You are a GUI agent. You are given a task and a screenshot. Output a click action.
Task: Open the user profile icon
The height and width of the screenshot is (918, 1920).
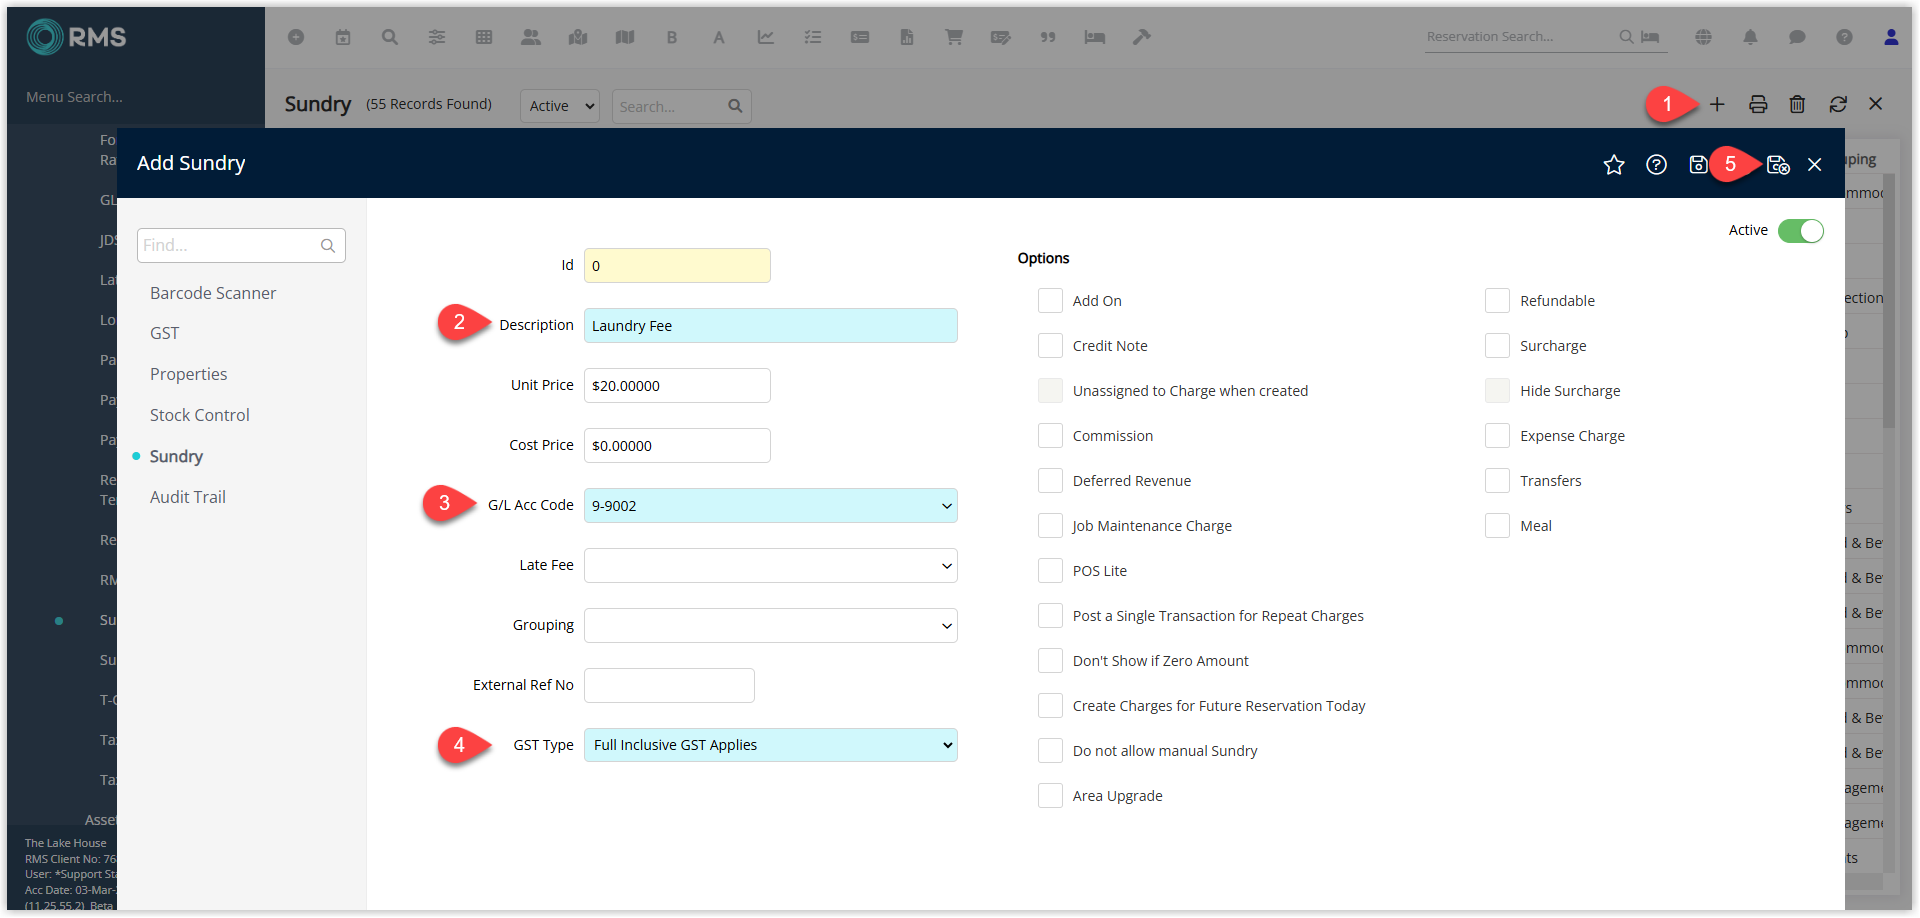click(x=1891, y=37)
